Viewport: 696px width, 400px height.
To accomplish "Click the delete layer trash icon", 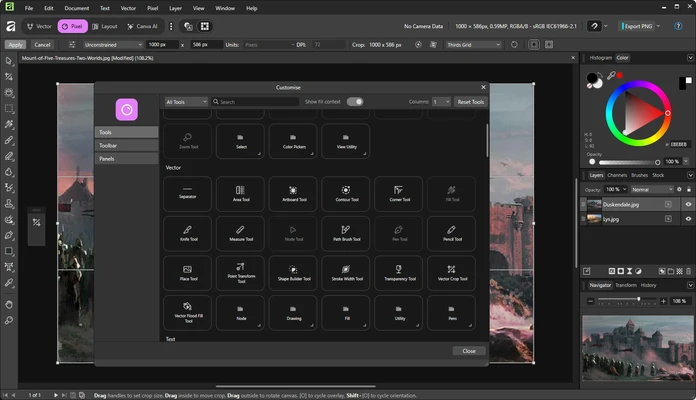I will click(x=688, y=271).
